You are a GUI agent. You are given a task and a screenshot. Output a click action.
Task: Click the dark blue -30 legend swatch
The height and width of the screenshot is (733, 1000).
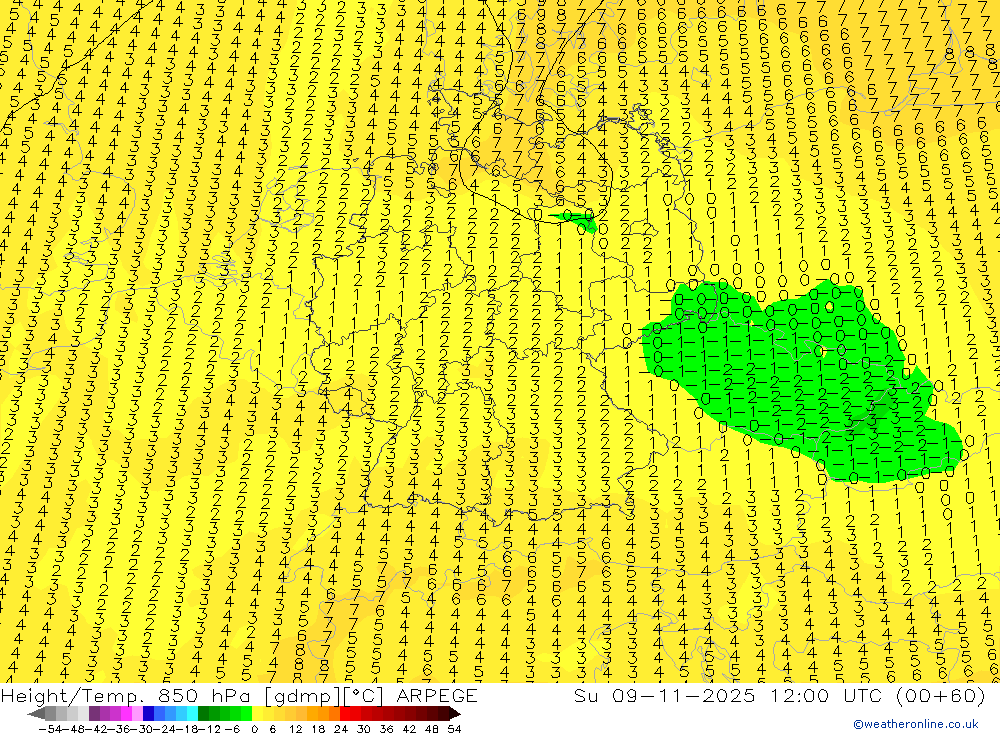coord(148,713)
